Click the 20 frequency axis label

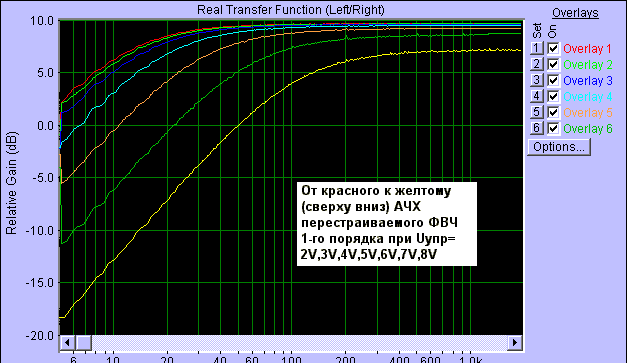(167, 359)
